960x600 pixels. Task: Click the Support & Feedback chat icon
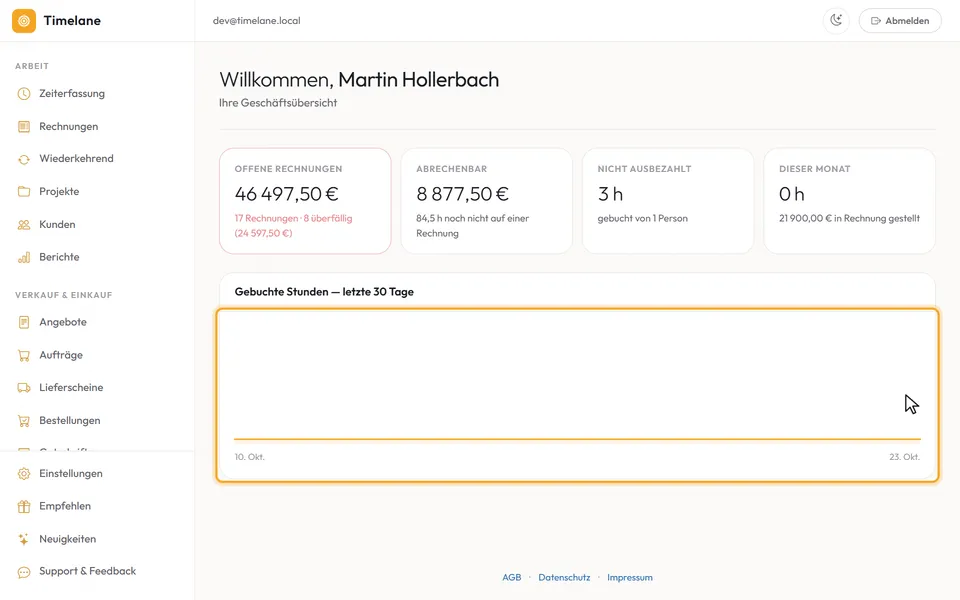[x=24, y=572]
